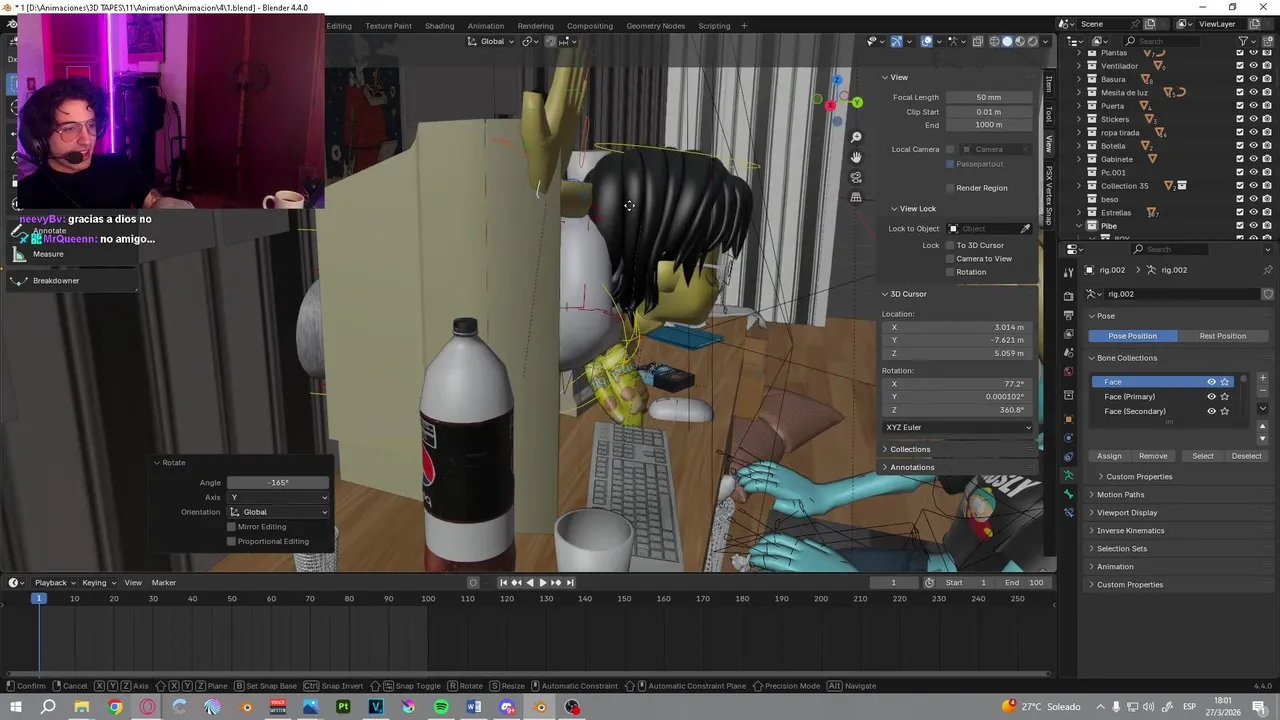Collapse the Pibe collection in outliner
This screenshot has width=1280, height=720.
1078,226
